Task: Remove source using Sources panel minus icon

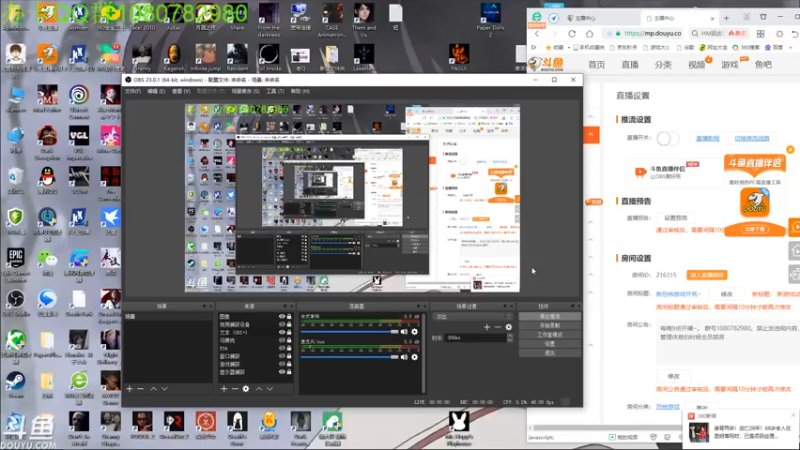Action: tap(235, 389)
